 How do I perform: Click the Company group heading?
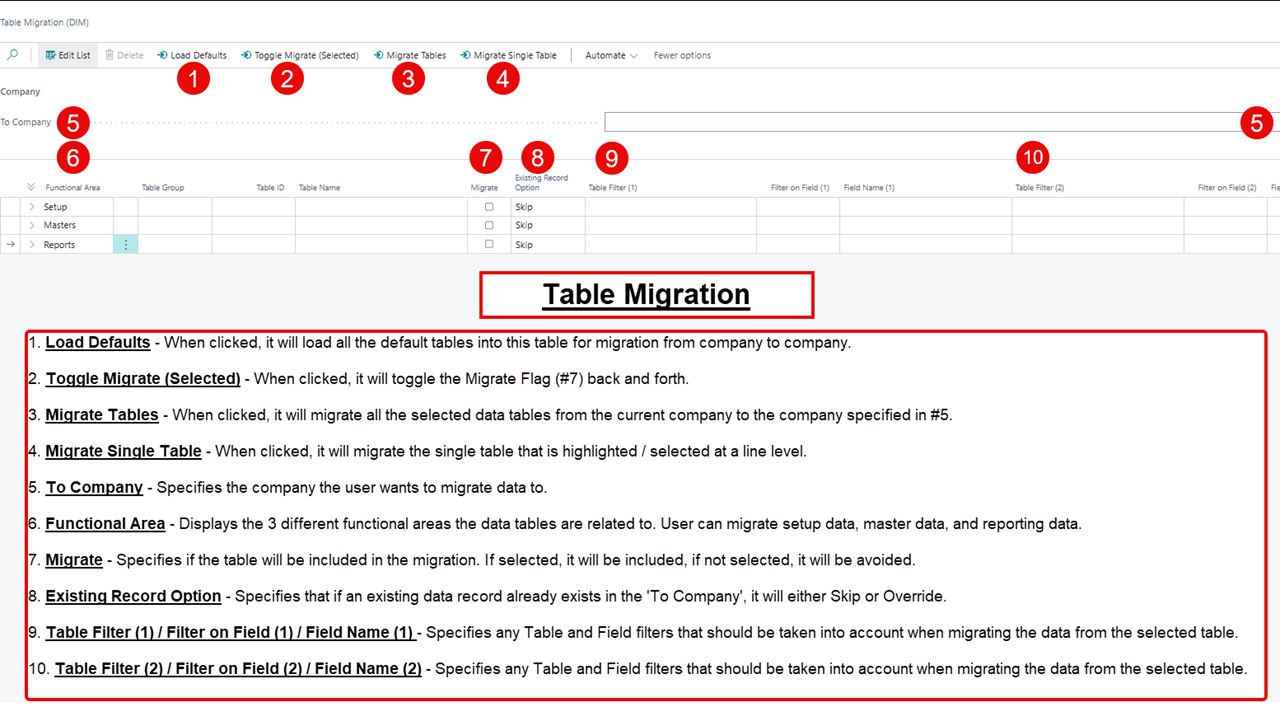(20, 92)
